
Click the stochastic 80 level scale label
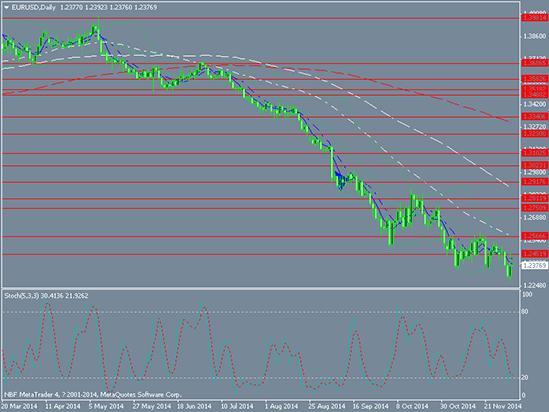(x=525, y=311)
